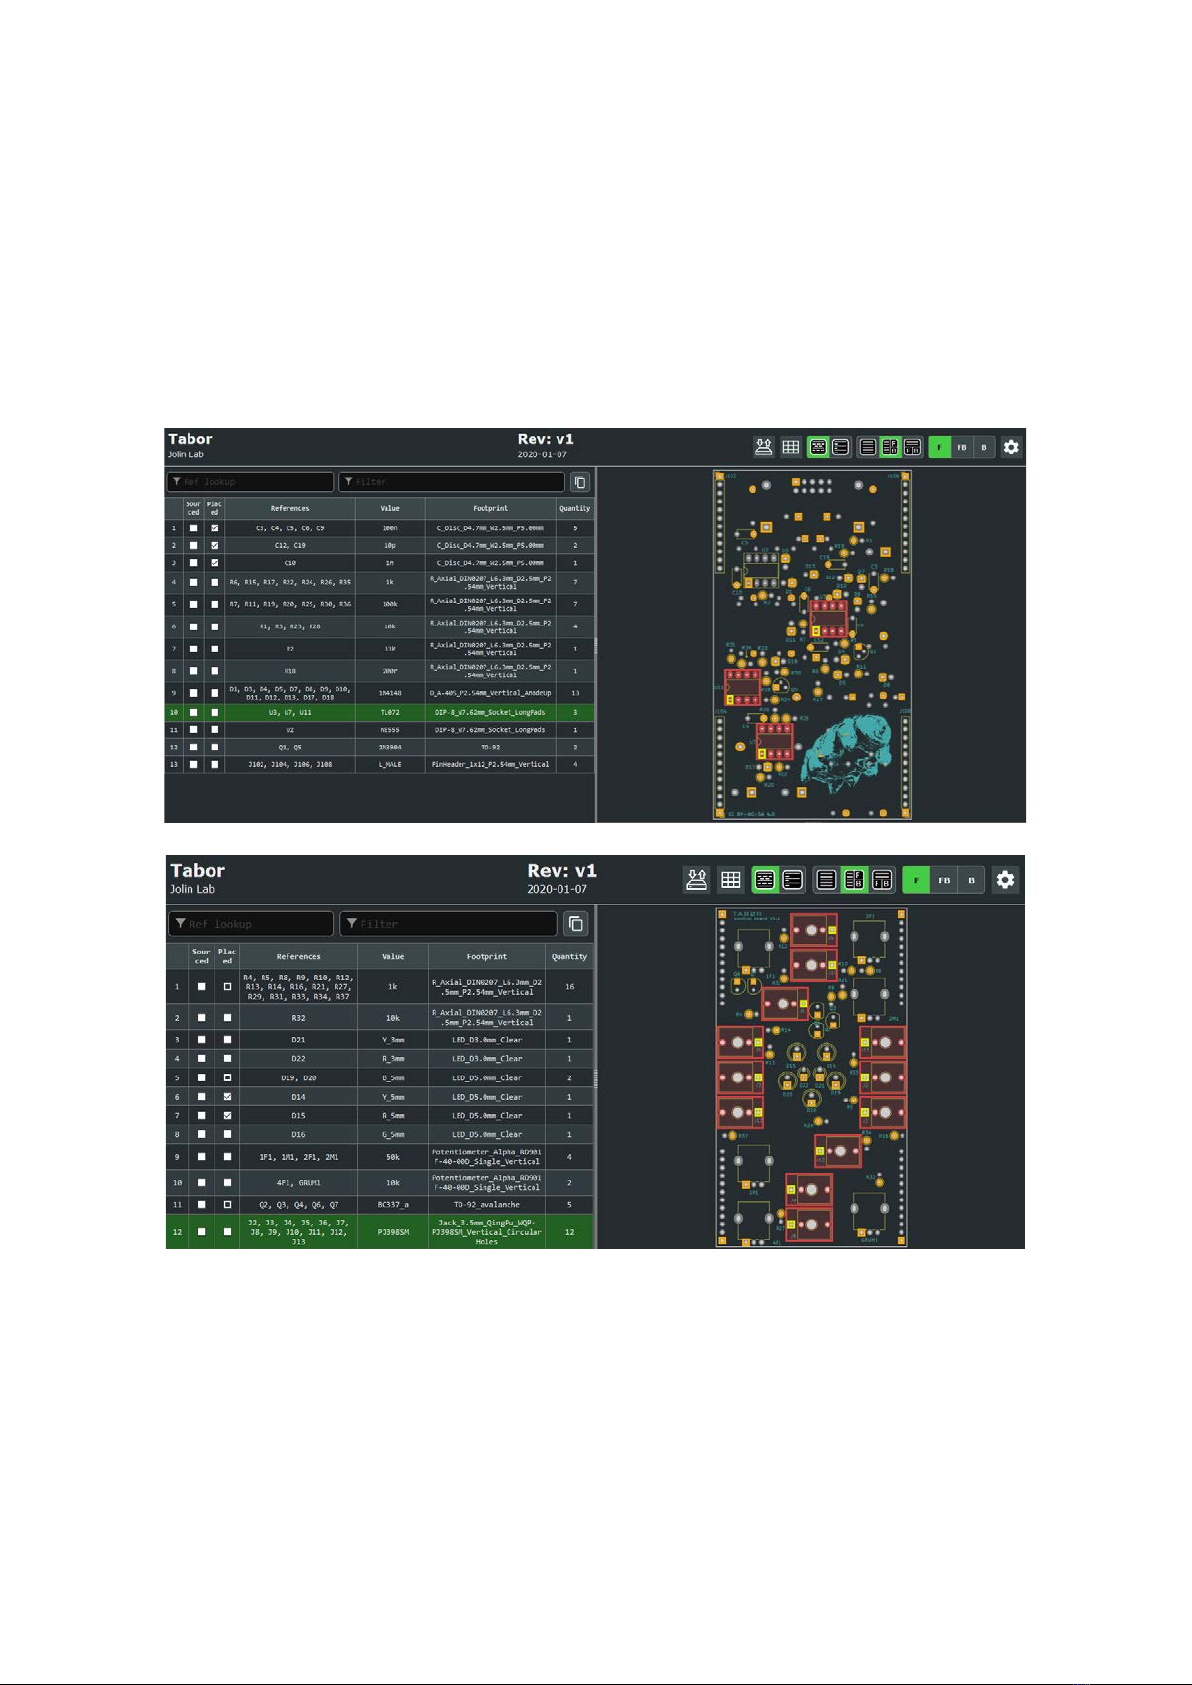Select the J102, J104, J106, J108 row

click(x=380, y=764)
